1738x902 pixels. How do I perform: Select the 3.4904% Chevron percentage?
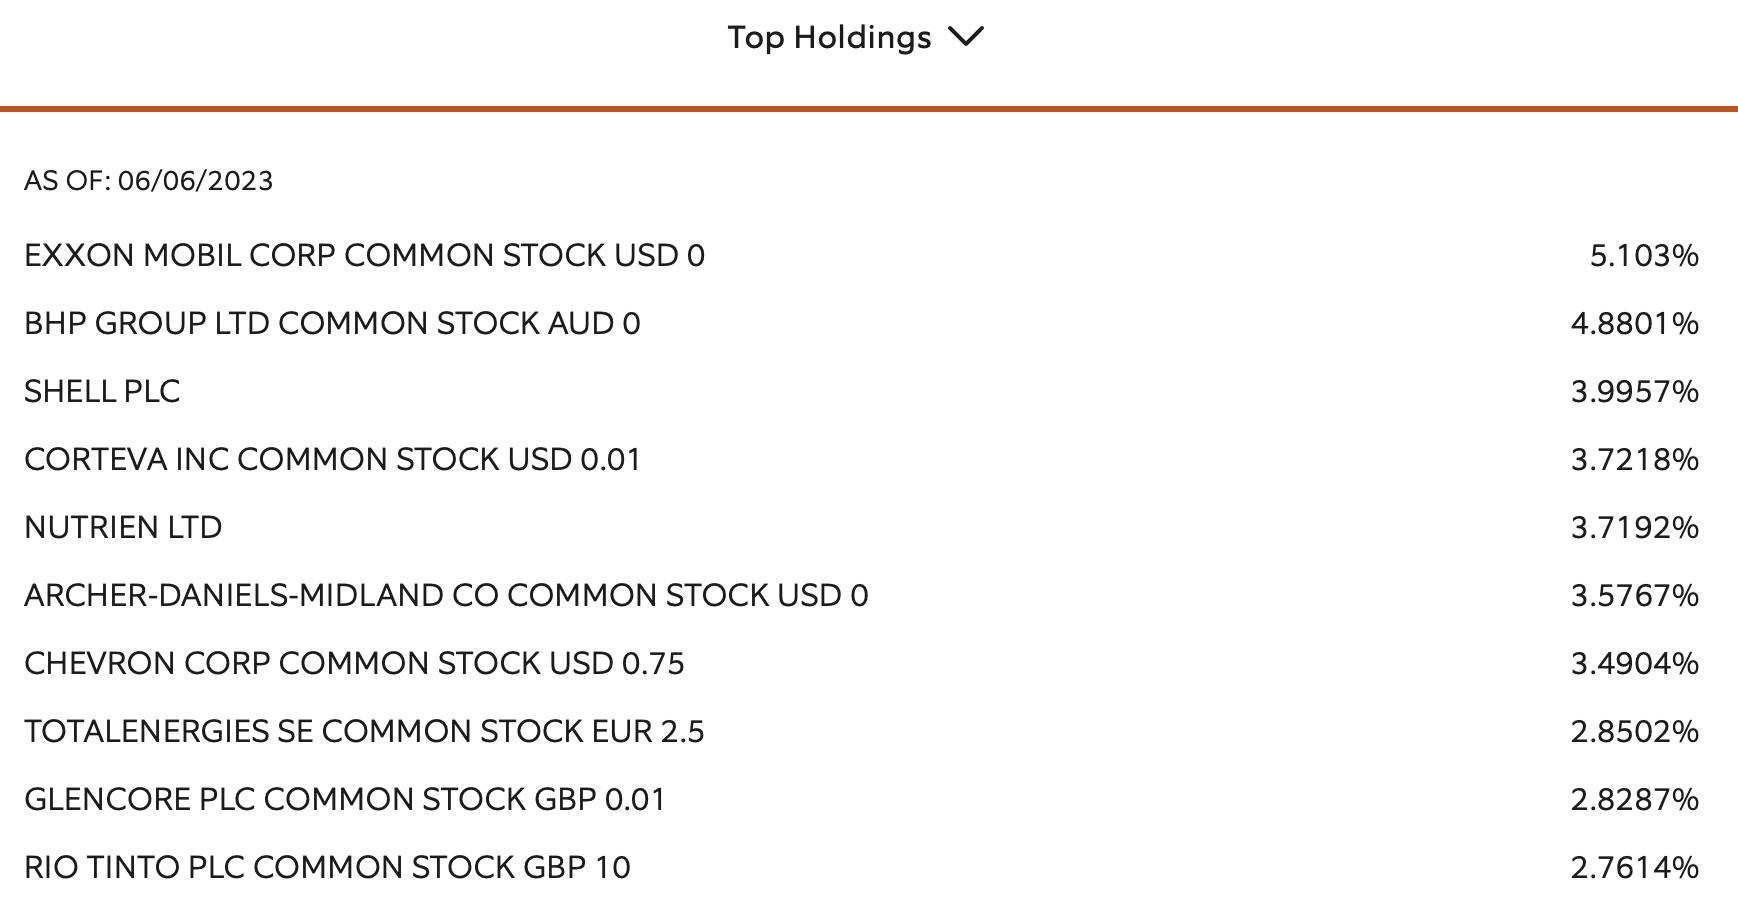(1635, 664)
